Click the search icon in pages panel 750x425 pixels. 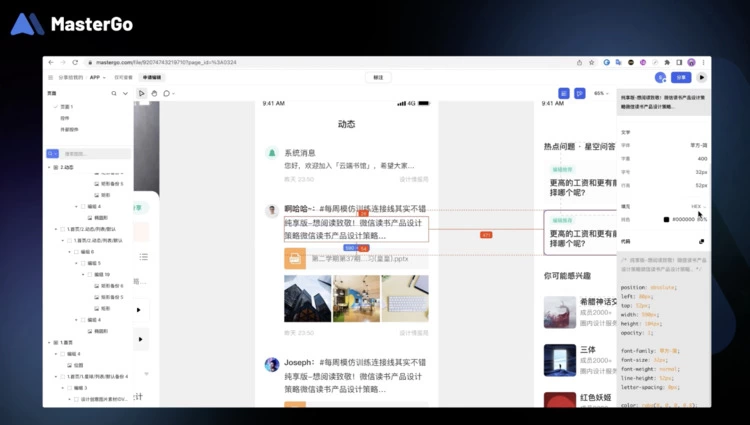(x=113, y=93)
